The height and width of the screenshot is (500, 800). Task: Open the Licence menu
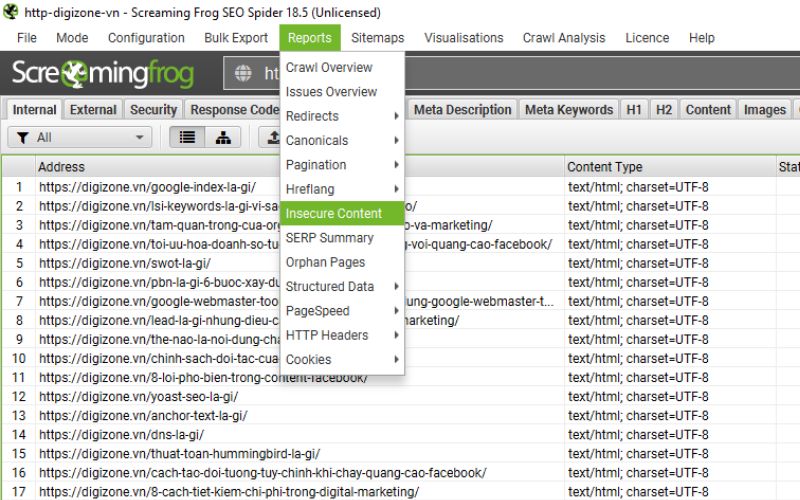point(647,38)
